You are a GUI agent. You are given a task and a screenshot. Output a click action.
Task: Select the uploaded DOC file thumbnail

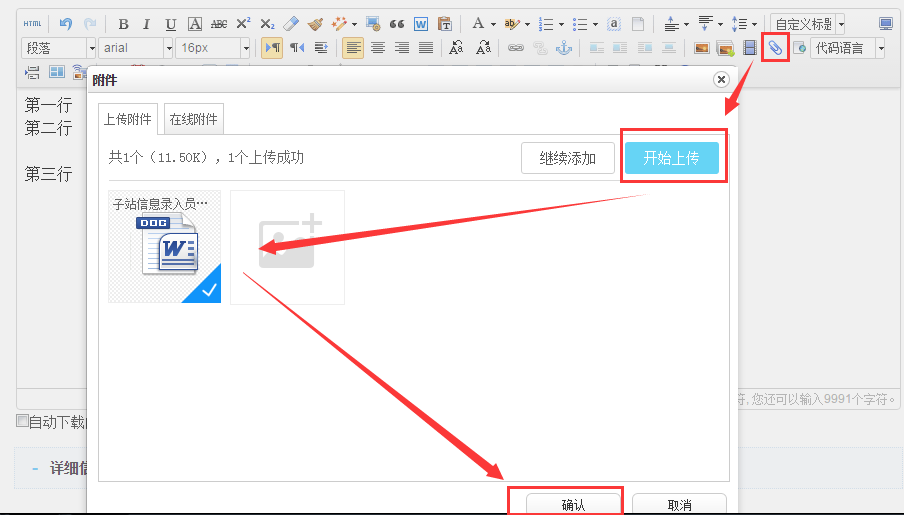165,247
